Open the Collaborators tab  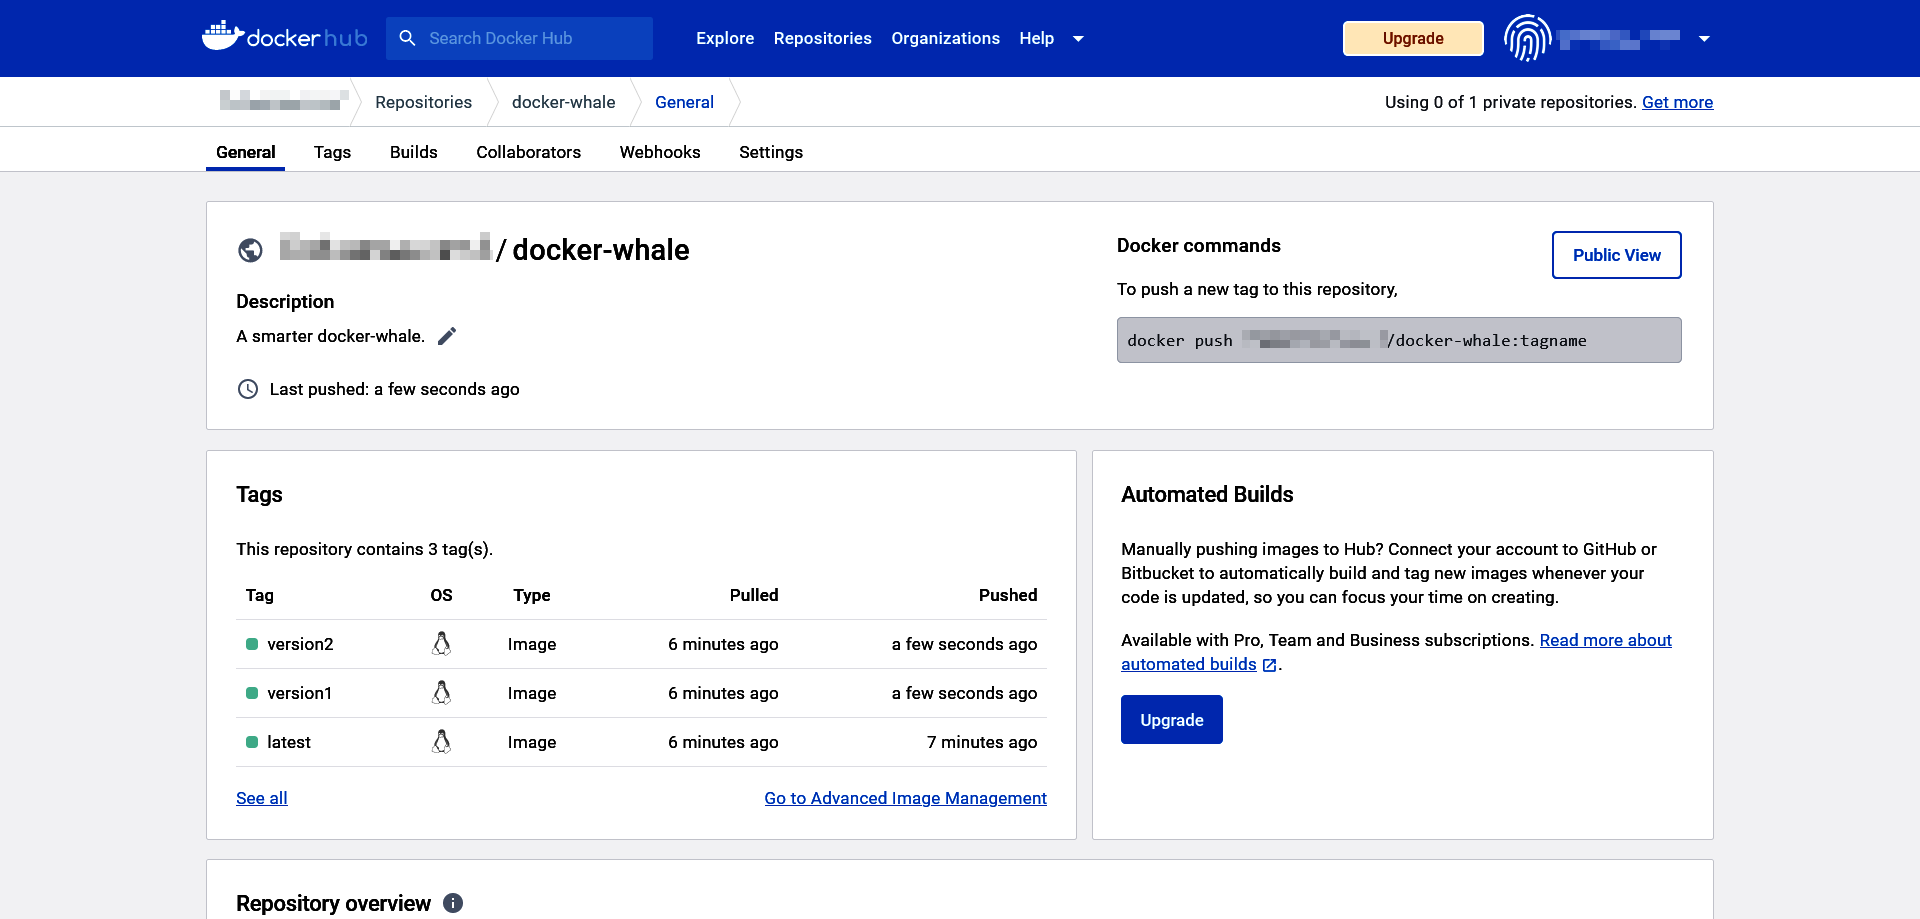[528, 152]
